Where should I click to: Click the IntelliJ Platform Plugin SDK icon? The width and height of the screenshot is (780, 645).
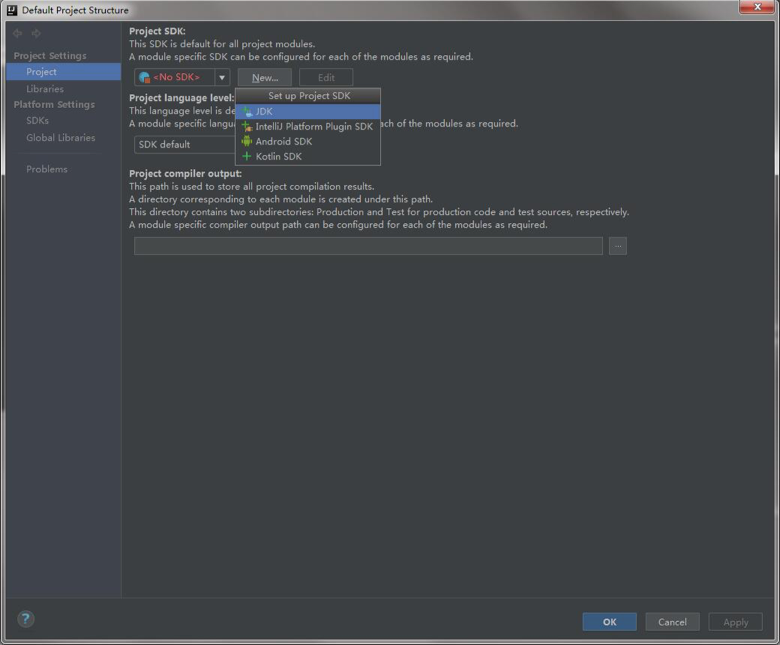pos(247,126)
